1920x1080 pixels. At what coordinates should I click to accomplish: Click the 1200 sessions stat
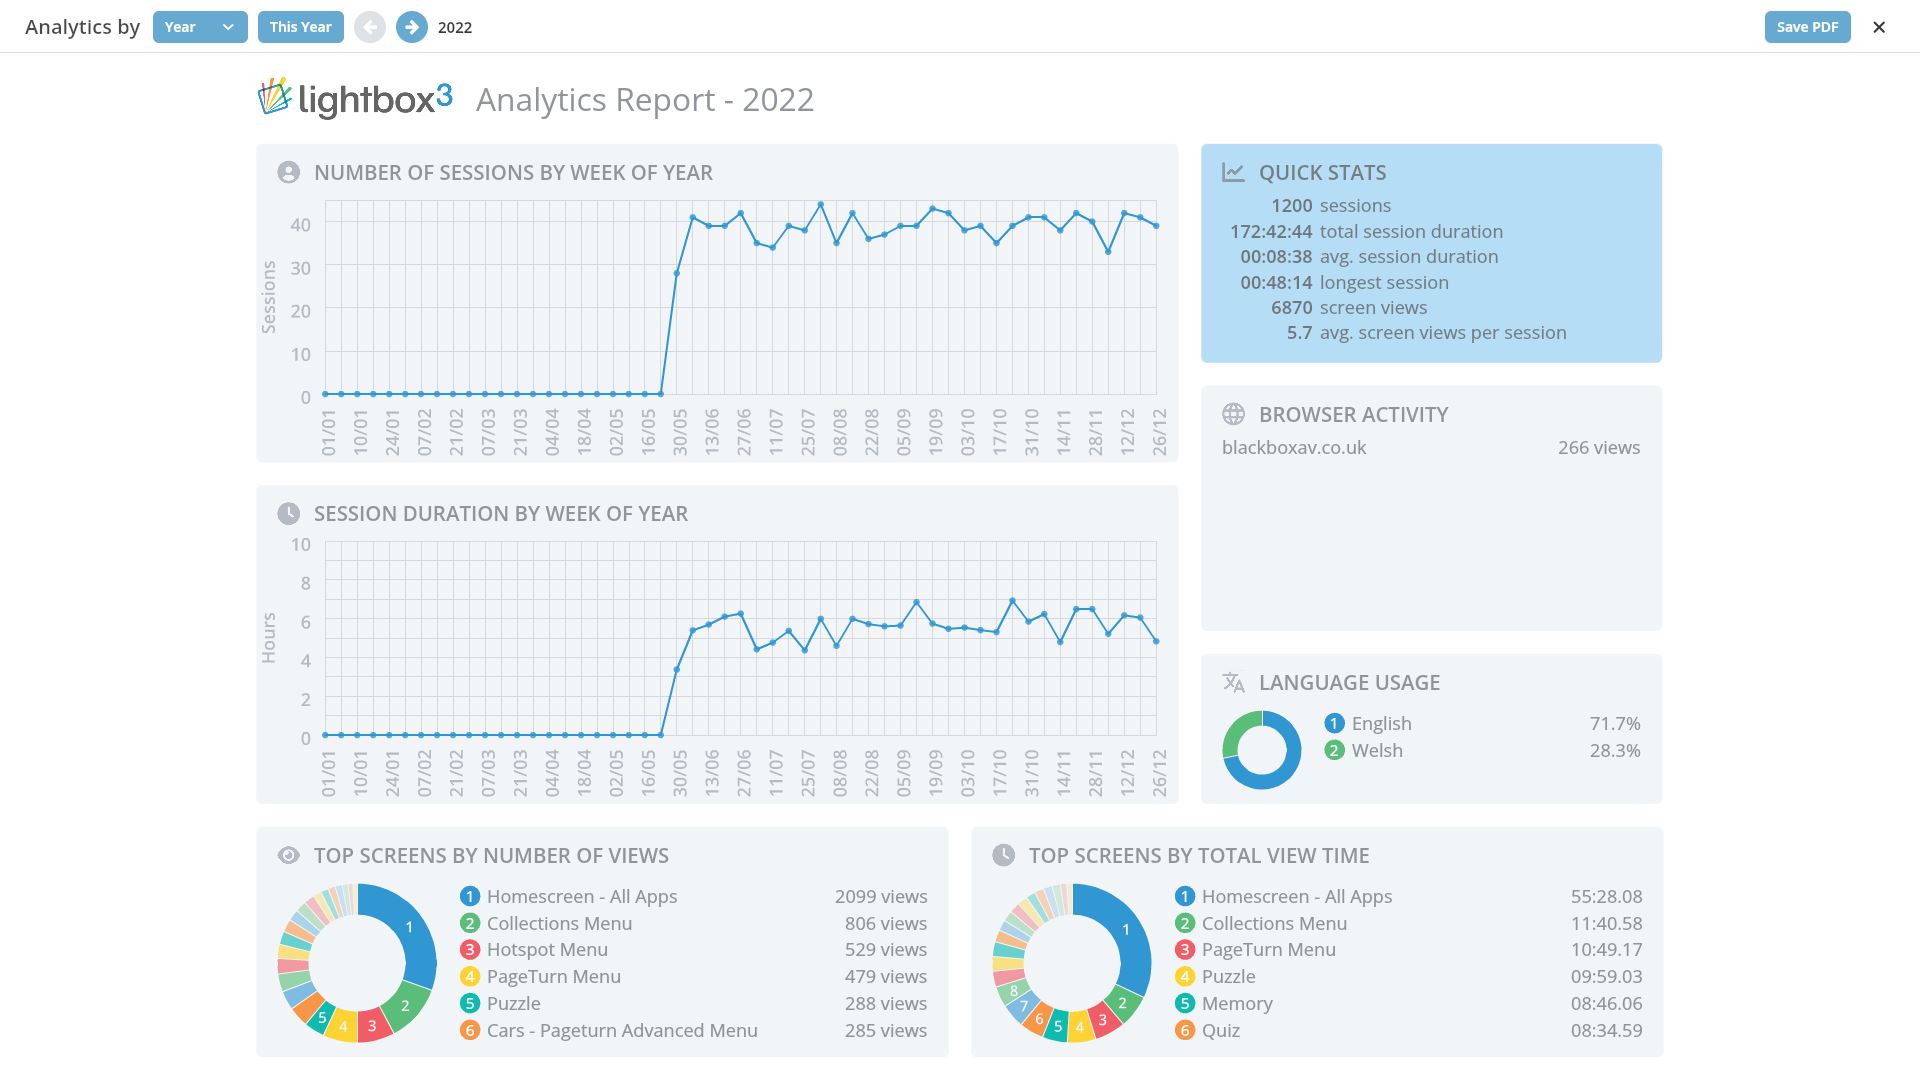[1331, 206]
